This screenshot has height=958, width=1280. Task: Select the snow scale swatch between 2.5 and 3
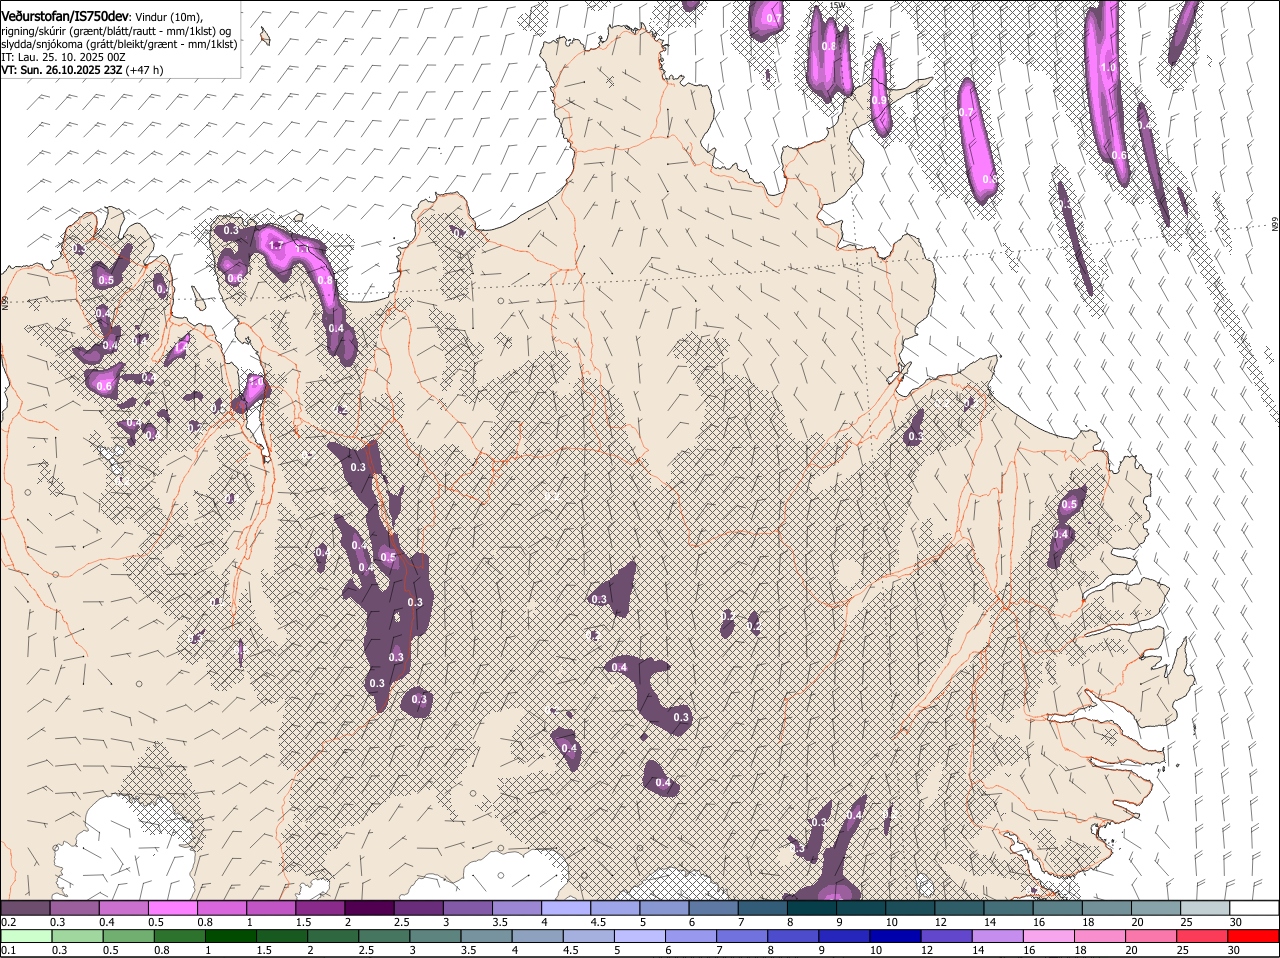point(418,907)
